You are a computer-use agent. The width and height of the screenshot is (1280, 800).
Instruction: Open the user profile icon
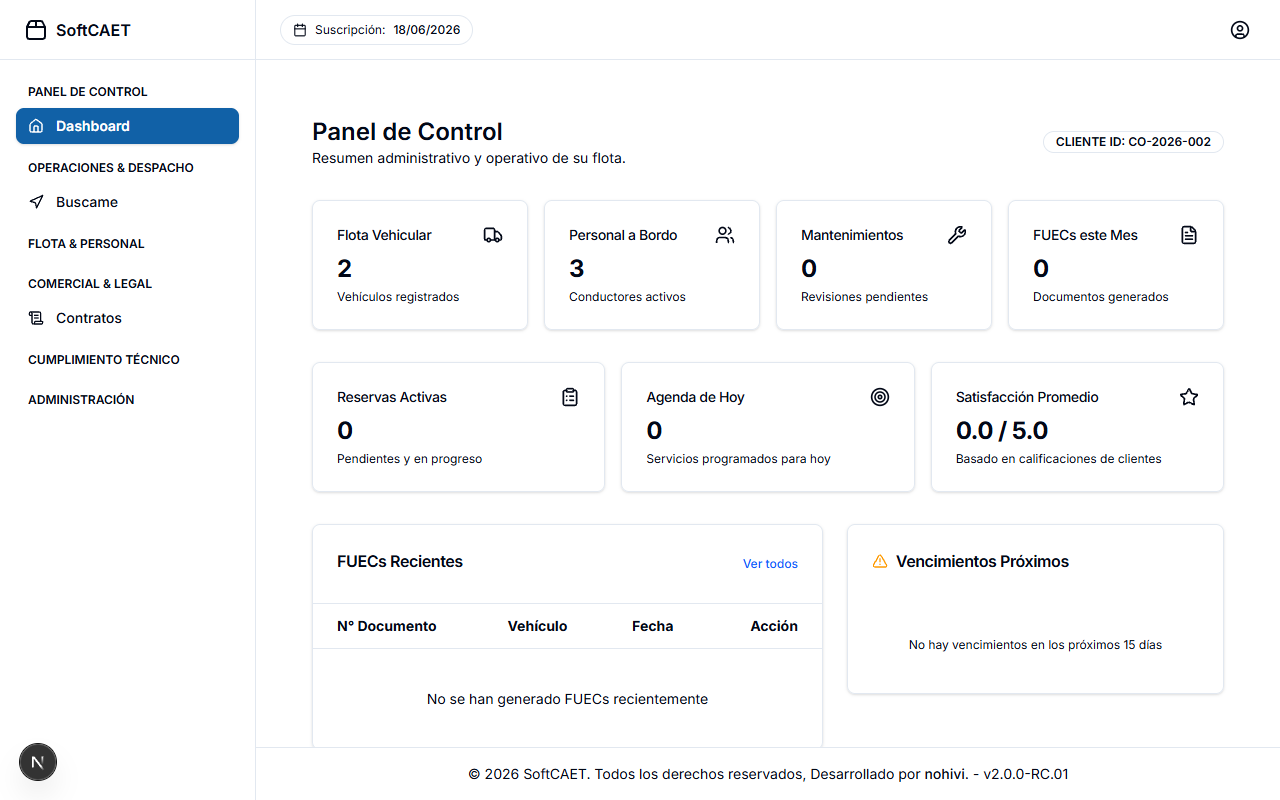(x=1240, y=30)
